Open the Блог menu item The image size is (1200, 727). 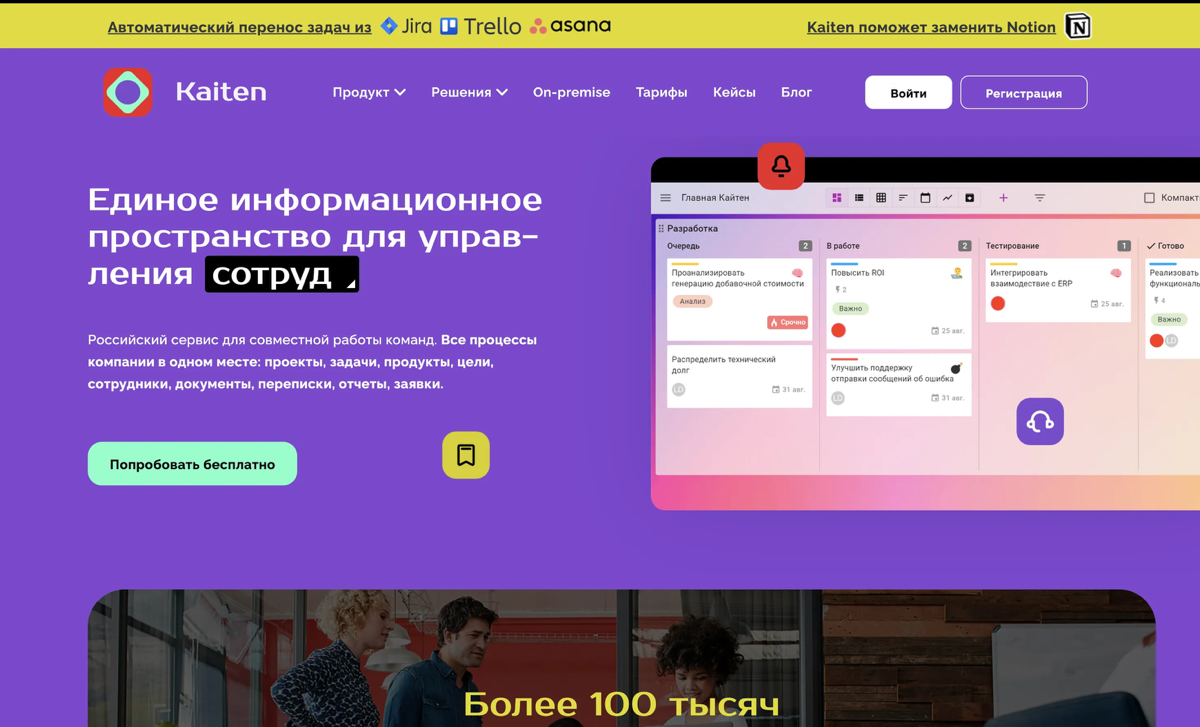(796, 92)
